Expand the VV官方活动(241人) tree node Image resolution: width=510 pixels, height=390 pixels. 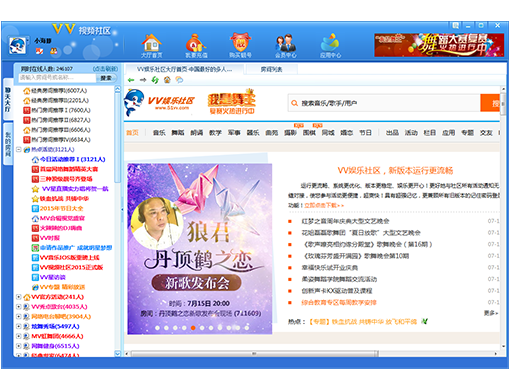point(19,297)
